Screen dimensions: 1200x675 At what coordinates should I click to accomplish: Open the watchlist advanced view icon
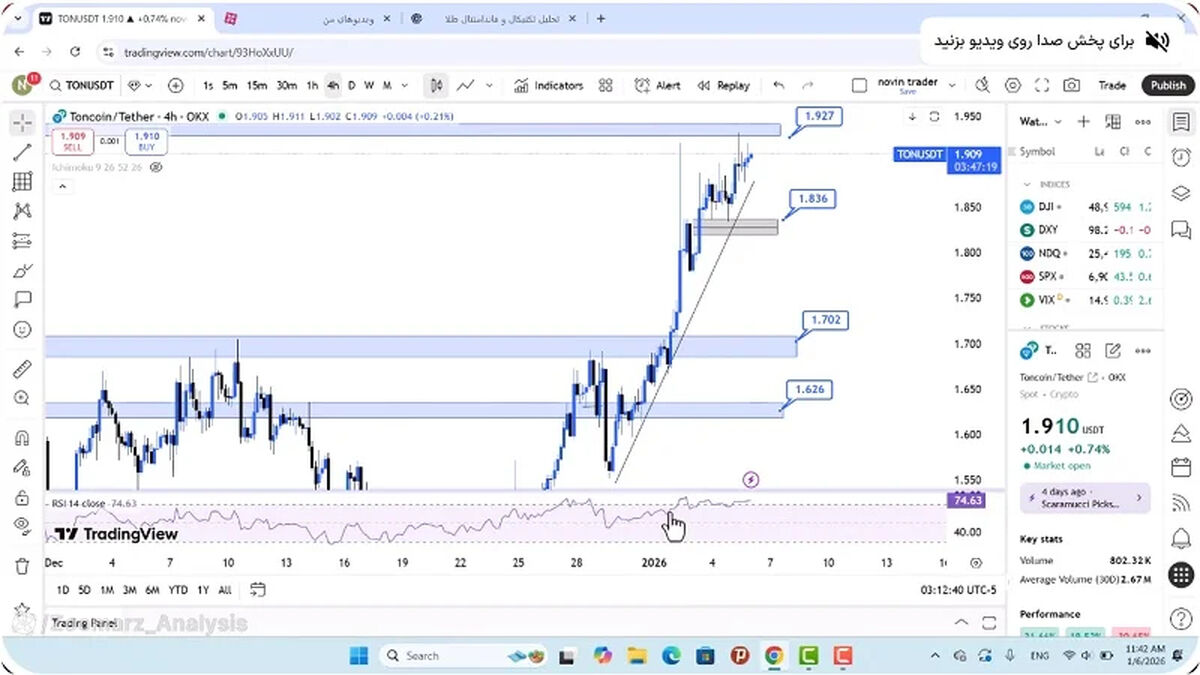coord(1113,122)
